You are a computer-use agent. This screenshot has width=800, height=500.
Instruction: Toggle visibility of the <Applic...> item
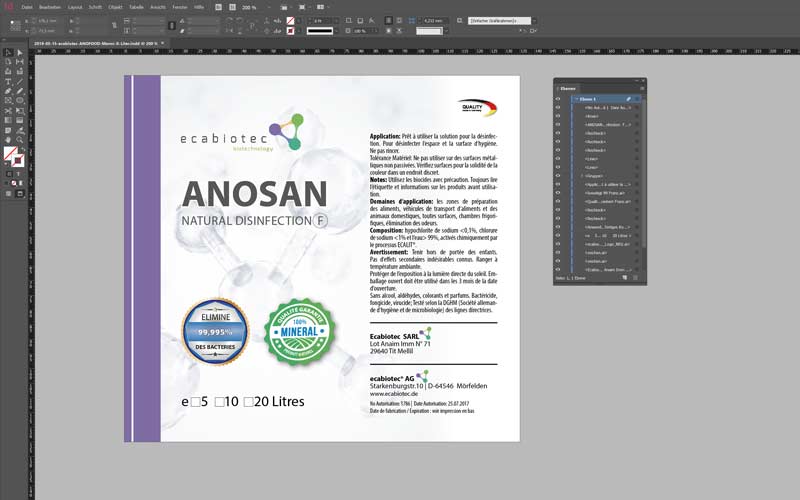pos(558,184)
